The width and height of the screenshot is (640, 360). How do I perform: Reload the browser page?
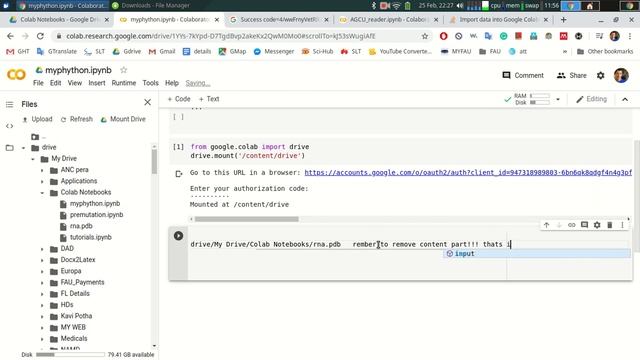tap(40, 36)
